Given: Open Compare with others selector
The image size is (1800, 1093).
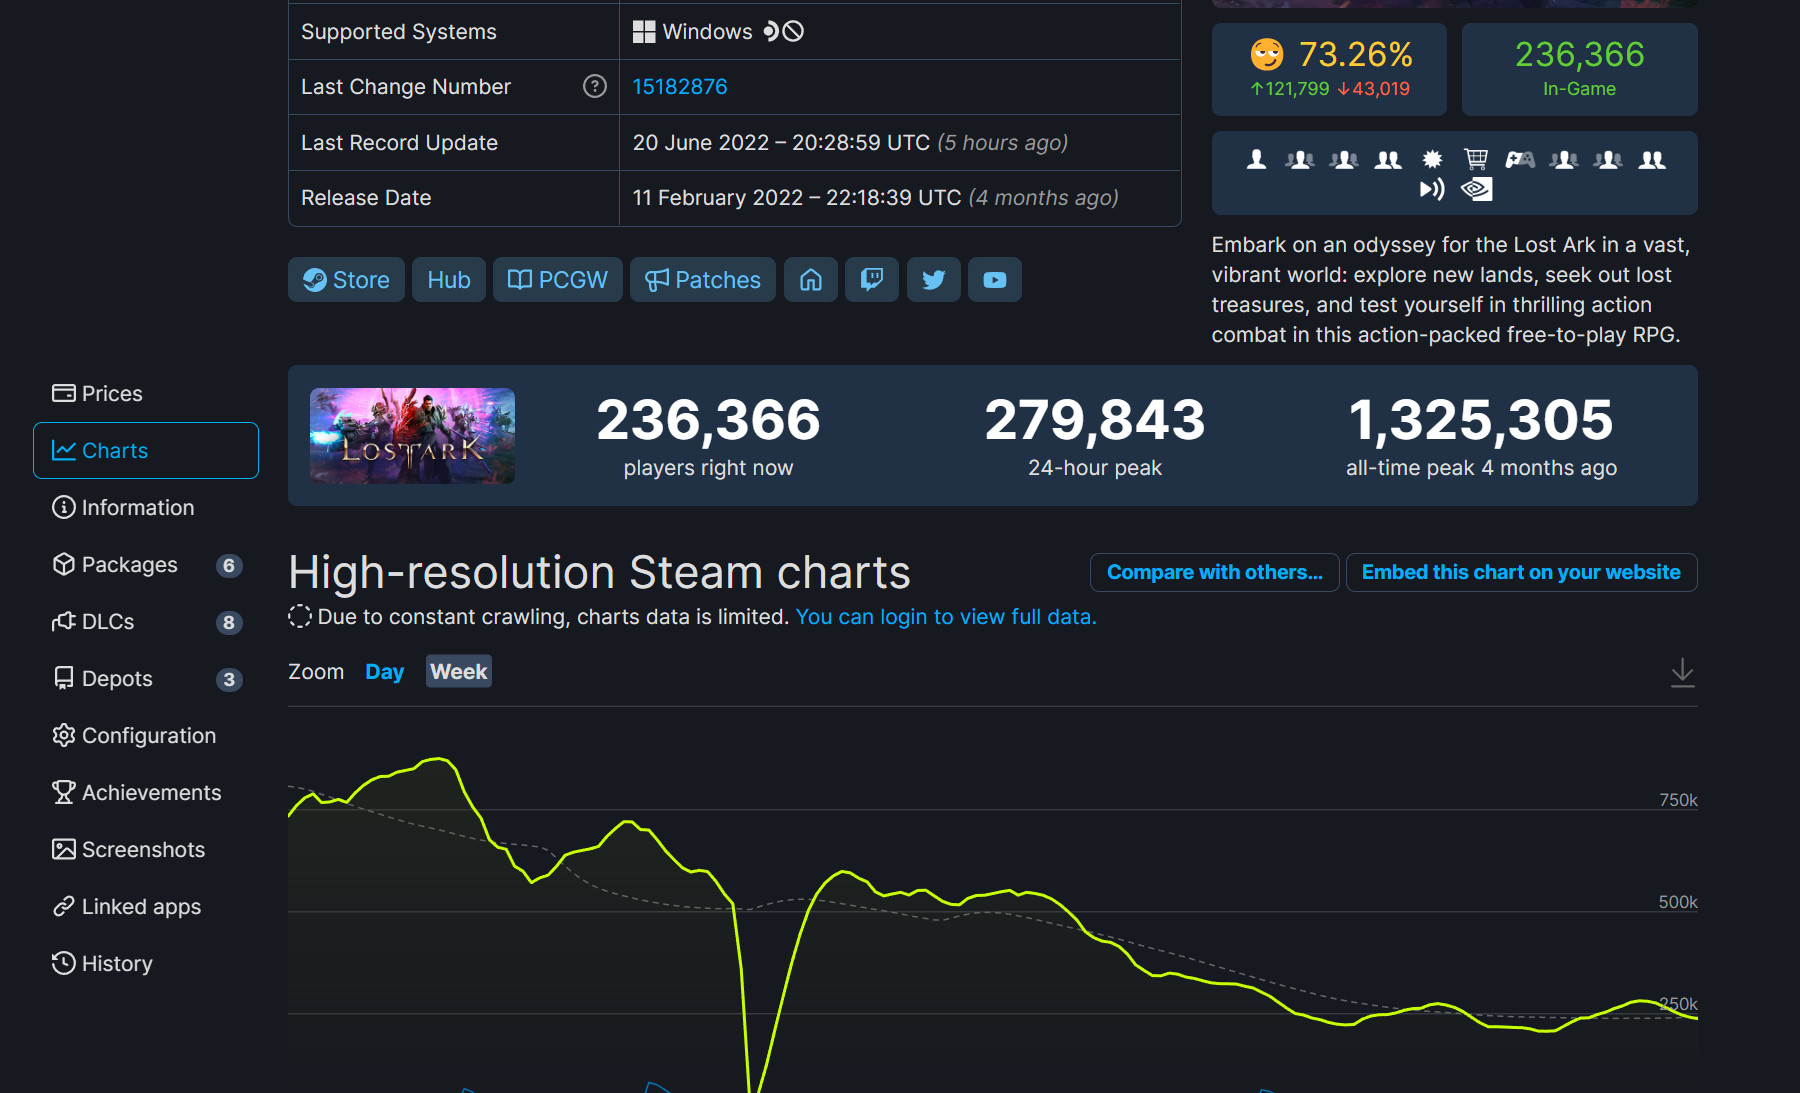Looking at the screenshot, I should [1214, 573].
